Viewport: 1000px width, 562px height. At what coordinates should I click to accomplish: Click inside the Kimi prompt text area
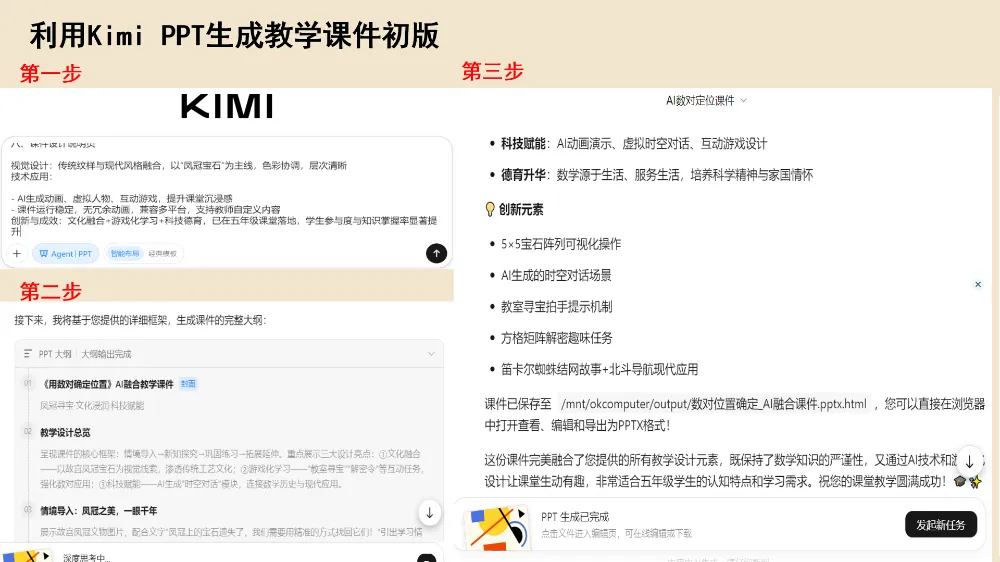(226, 191)
